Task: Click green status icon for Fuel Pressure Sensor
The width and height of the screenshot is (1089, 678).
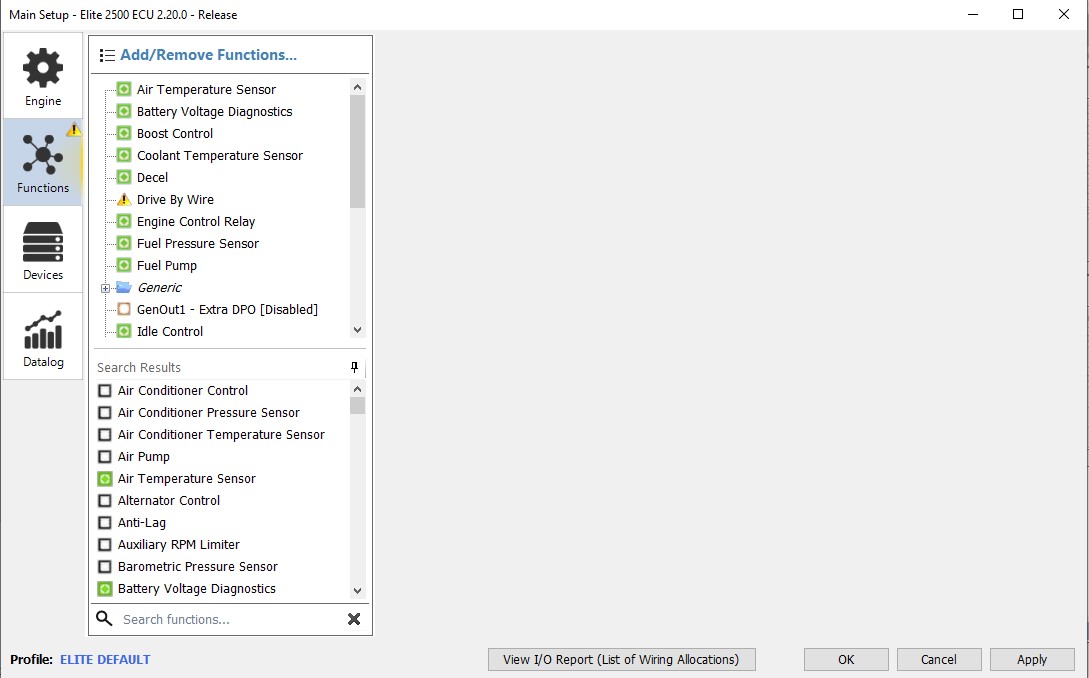Action: point(124,243)
